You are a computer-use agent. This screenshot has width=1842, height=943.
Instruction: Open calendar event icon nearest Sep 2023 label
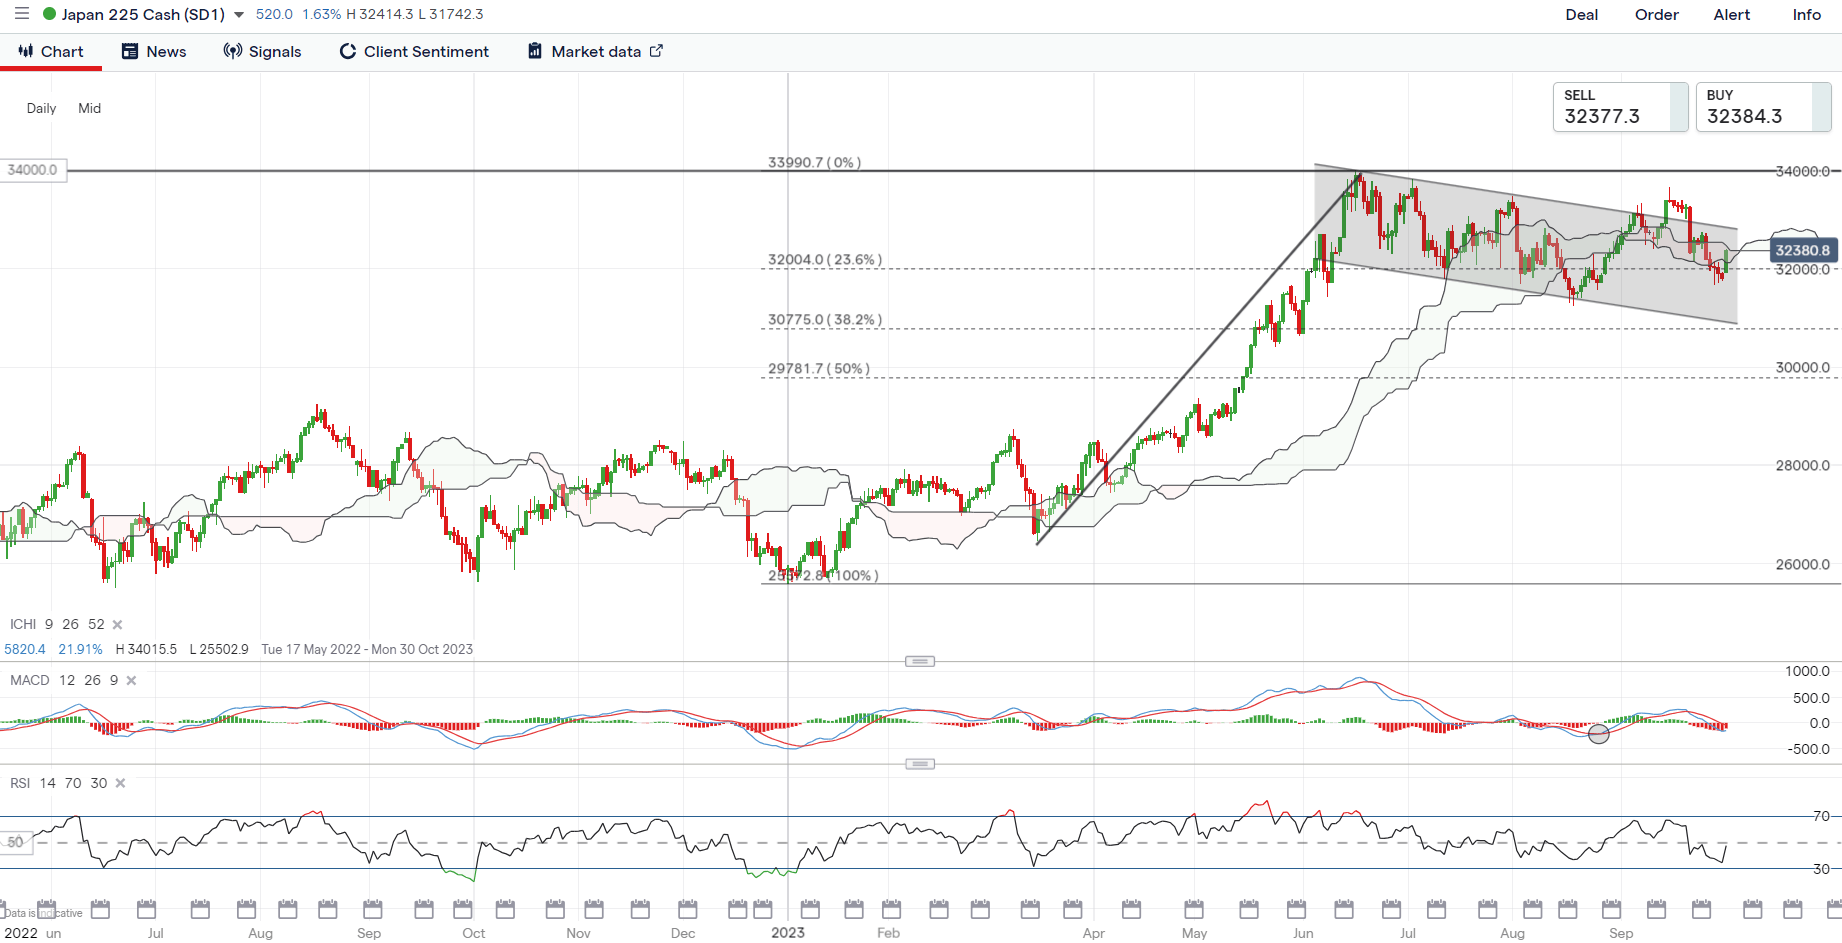tap(1612, 909)
